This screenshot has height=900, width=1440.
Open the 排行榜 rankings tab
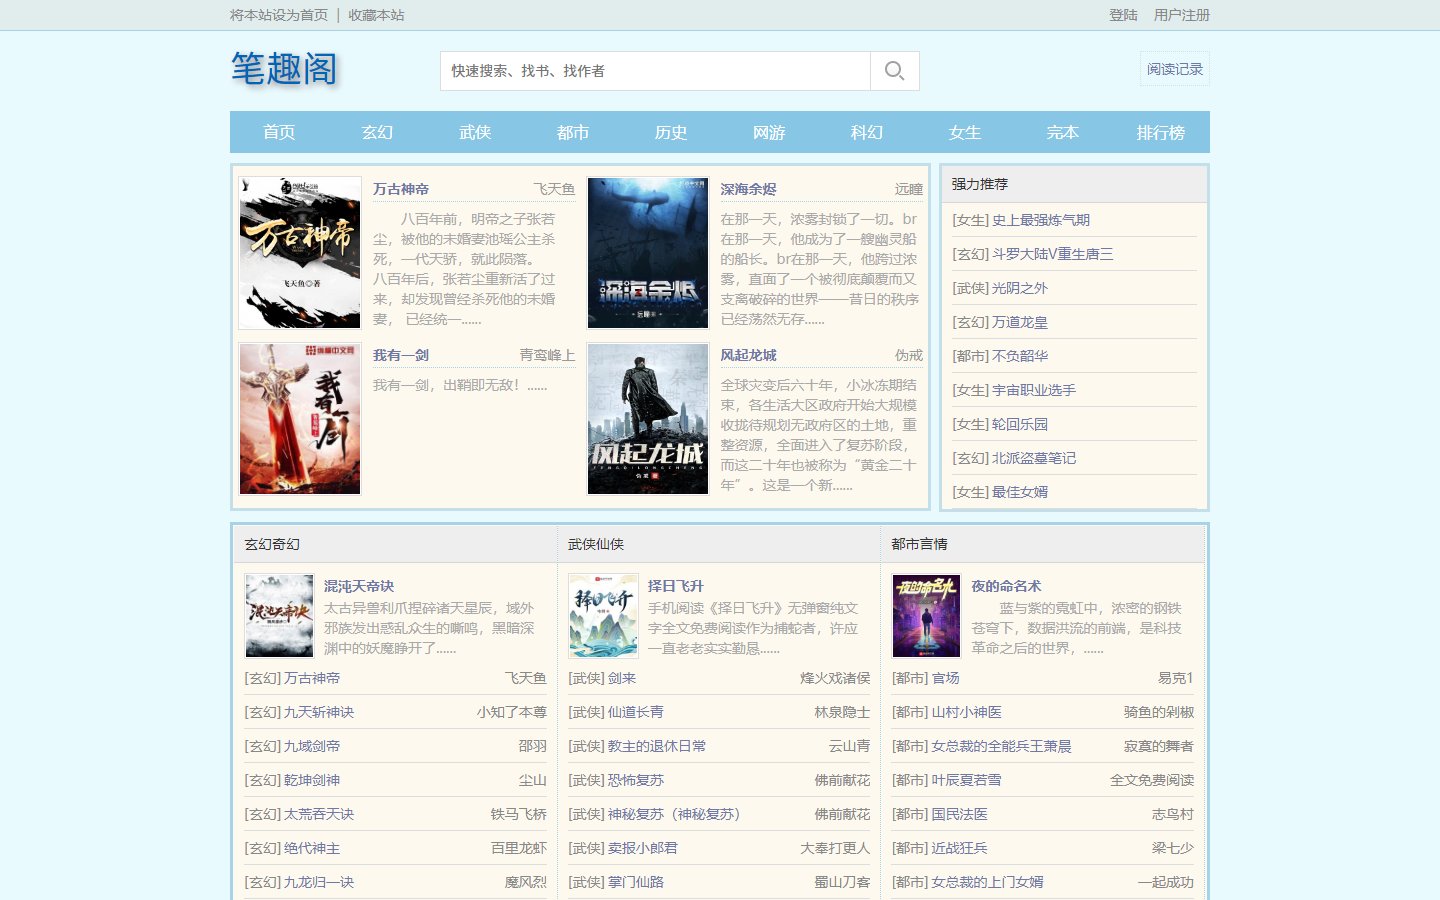tap(1161, 132)
